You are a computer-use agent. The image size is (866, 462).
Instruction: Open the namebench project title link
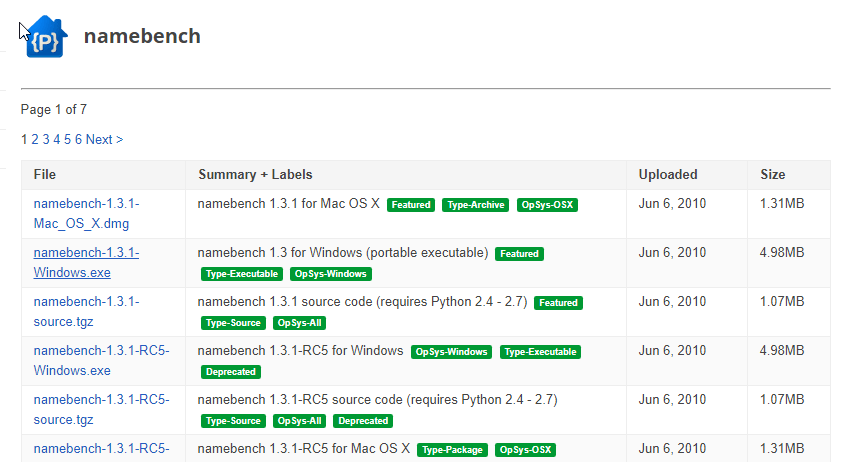(142, 36)
